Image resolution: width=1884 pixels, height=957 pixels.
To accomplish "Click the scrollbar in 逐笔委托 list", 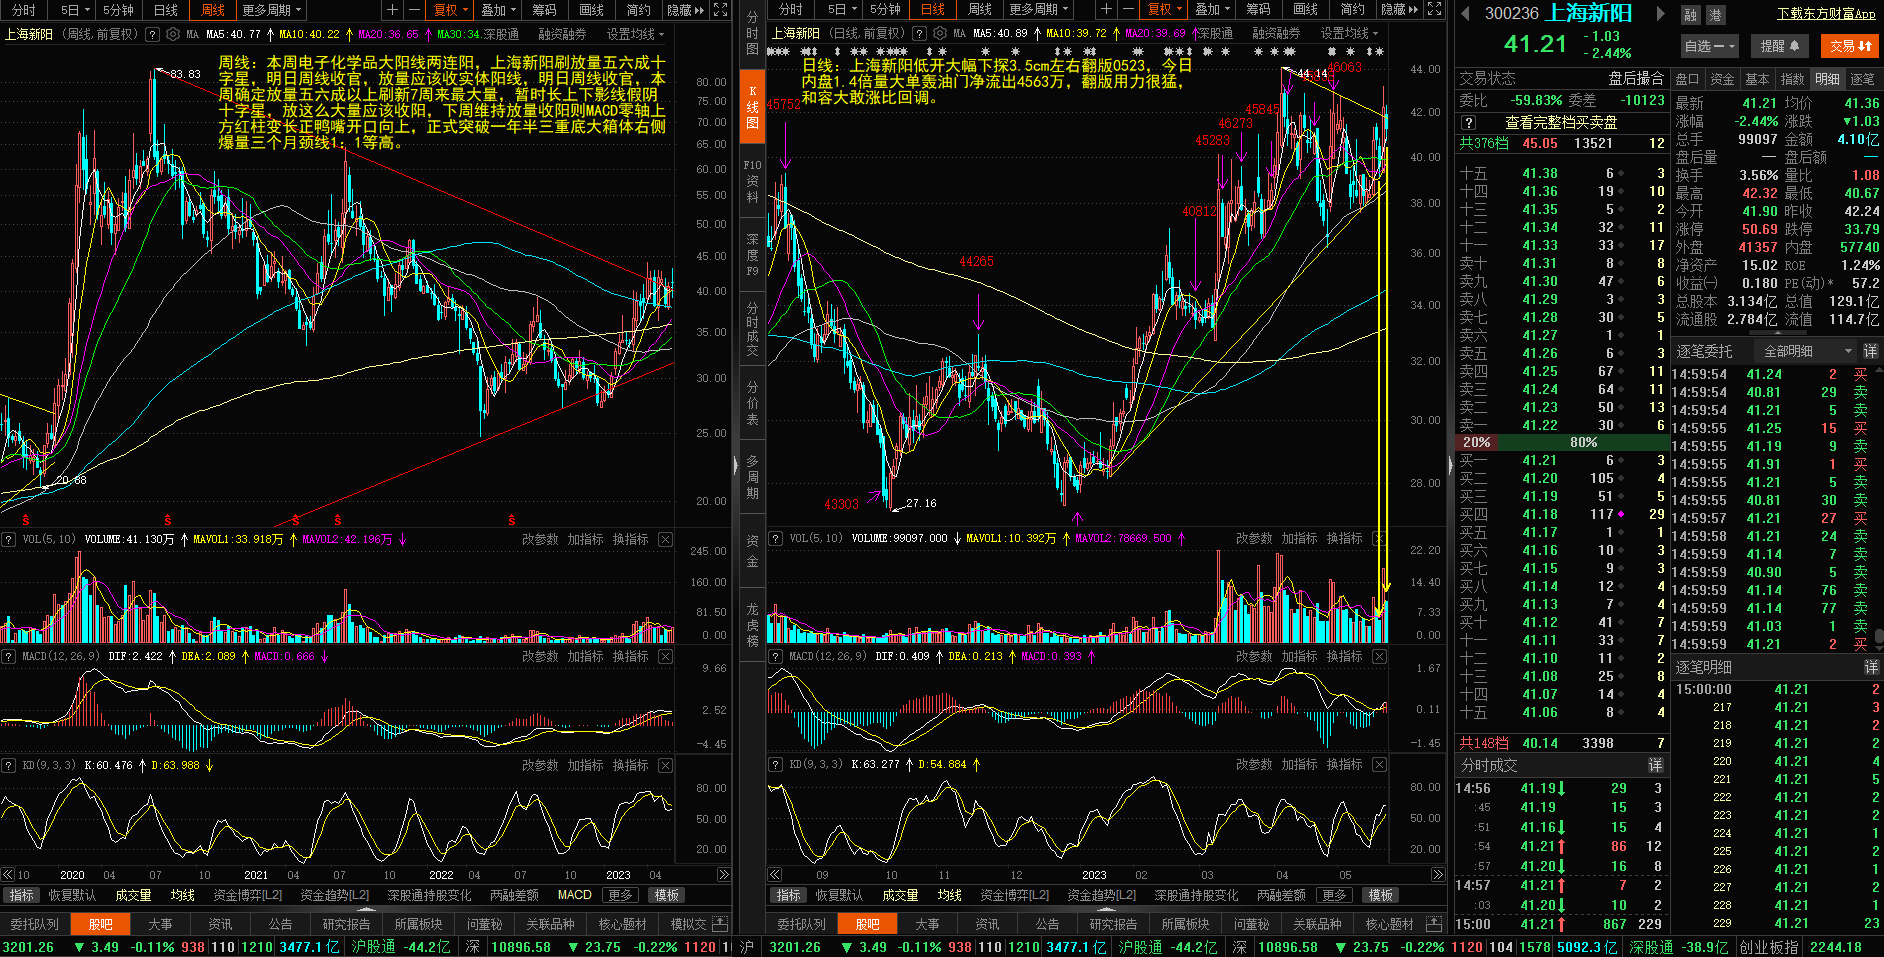I will (x=1878, y=636).
